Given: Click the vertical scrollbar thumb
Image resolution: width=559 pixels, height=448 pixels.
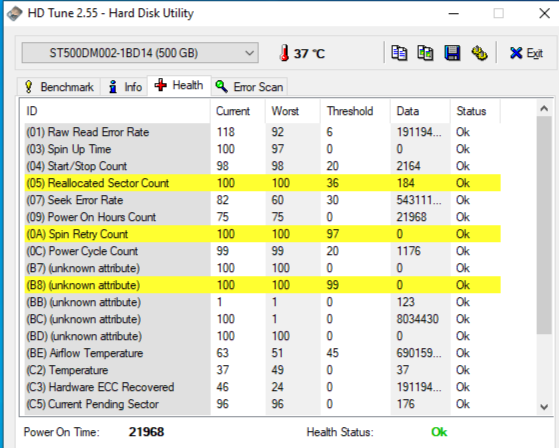Looking at the screenshot, I should tap(544, 225).
